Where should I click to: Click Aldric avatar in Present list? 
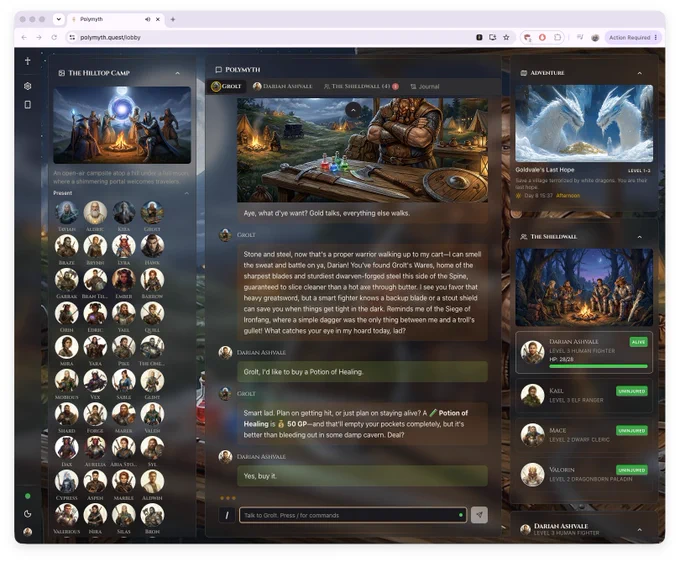[95, 212]
